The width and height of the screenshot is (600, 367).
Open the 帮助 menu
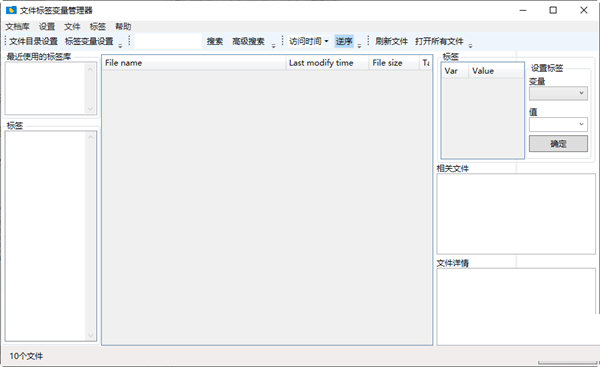click(x=123, y=26)
